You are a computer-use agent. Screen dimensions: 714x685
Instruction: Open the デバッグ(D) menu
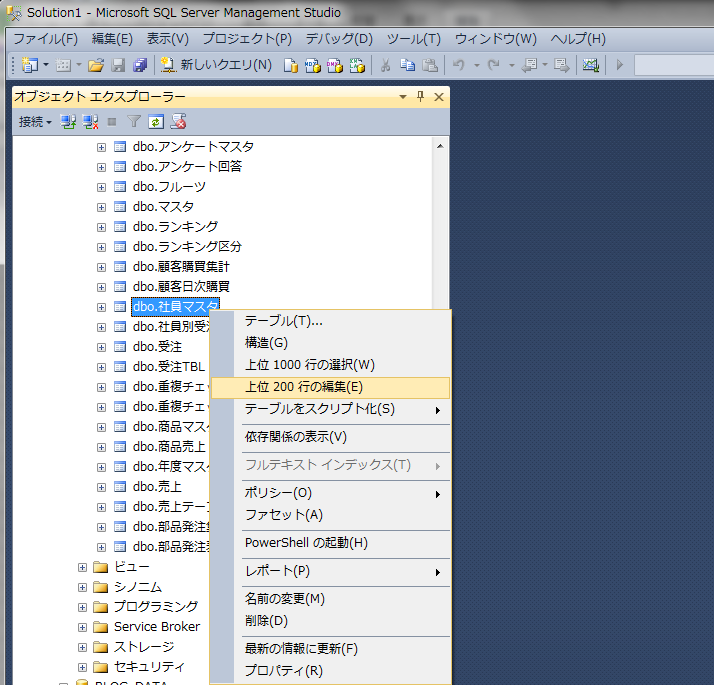(x=339, y=39)
